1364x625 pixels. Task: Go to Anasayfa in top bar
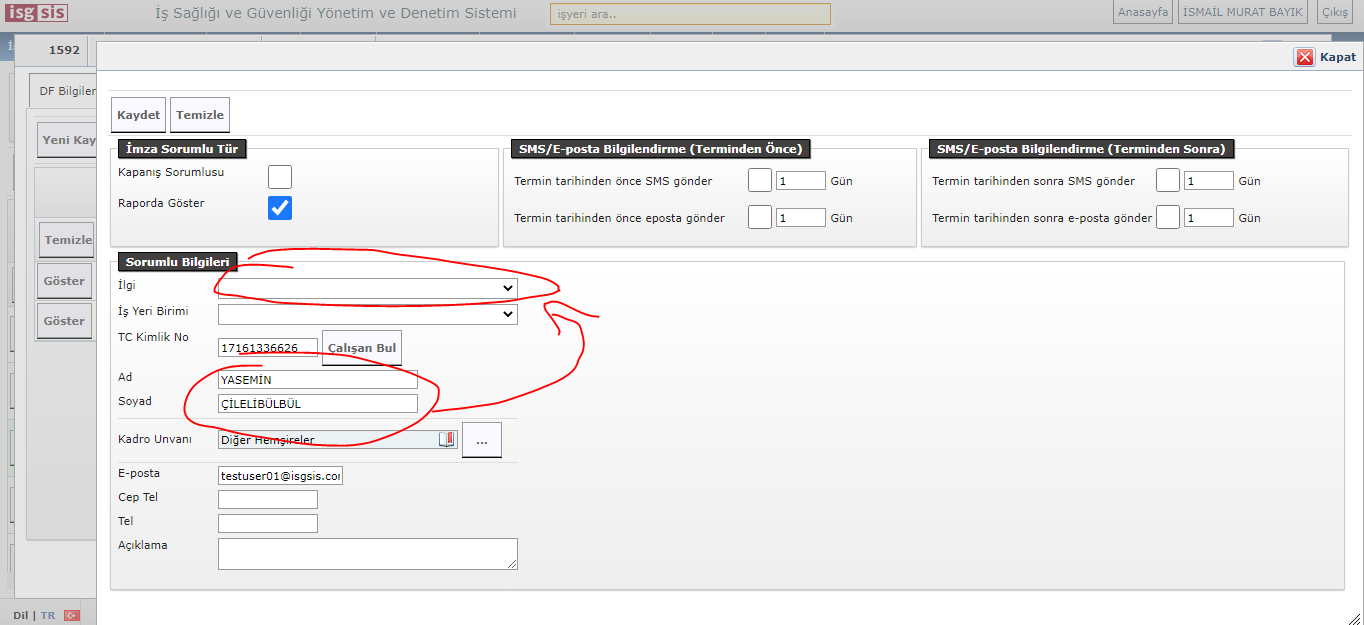pos(1142,12)
